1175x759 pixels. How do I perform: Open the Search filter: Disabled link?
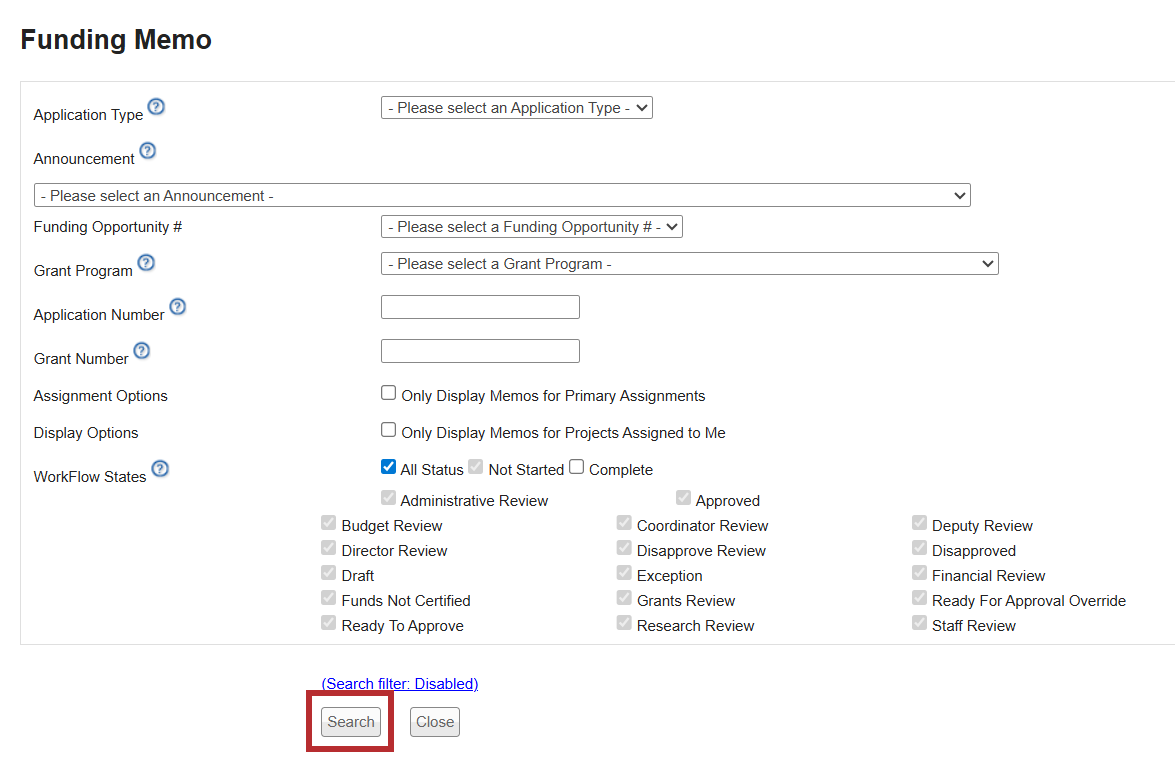(399, 684)
